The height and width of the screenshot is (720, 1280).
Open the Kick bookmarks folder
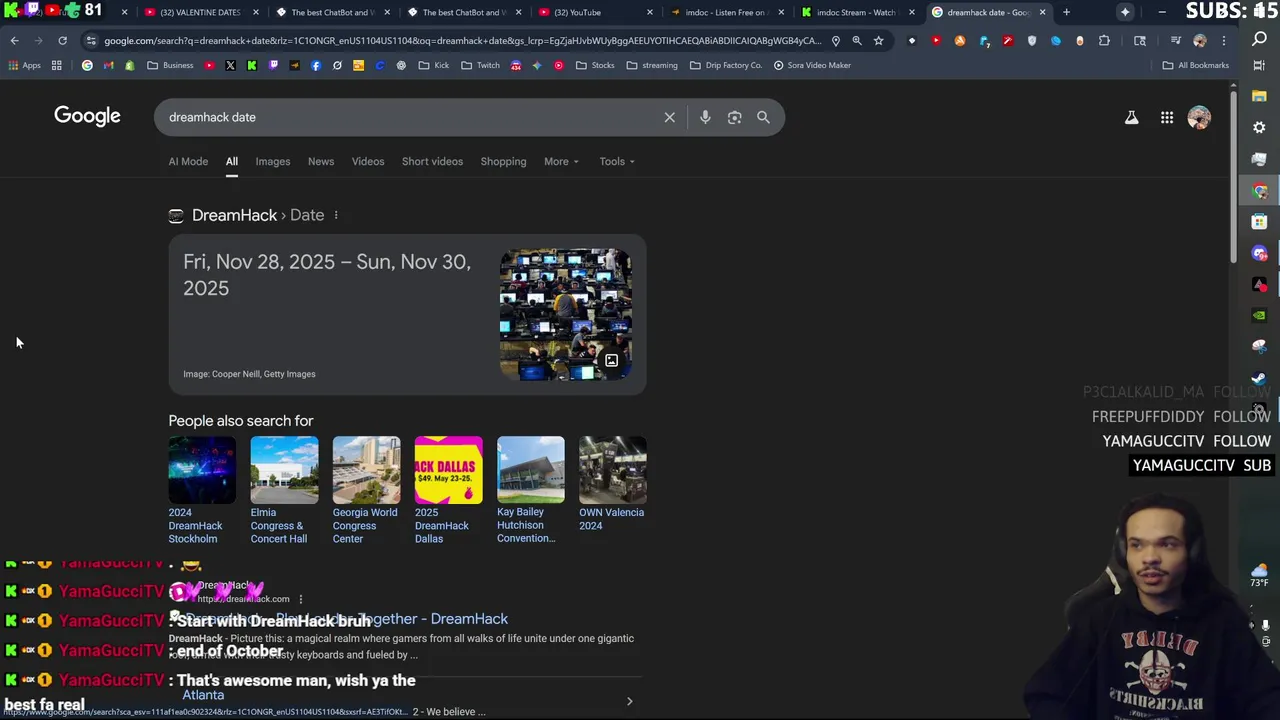434,65
